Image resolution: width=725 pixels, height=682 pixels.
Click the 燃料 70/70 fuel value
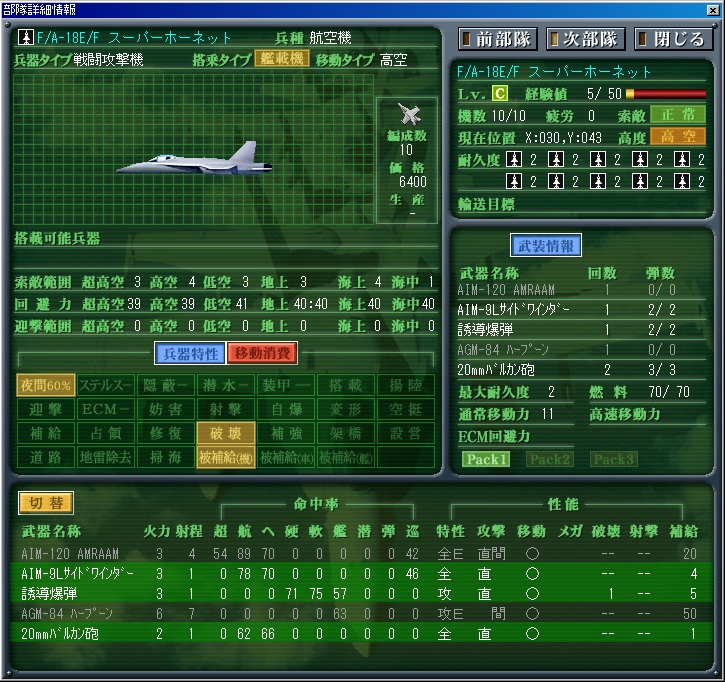click(669, 392)
